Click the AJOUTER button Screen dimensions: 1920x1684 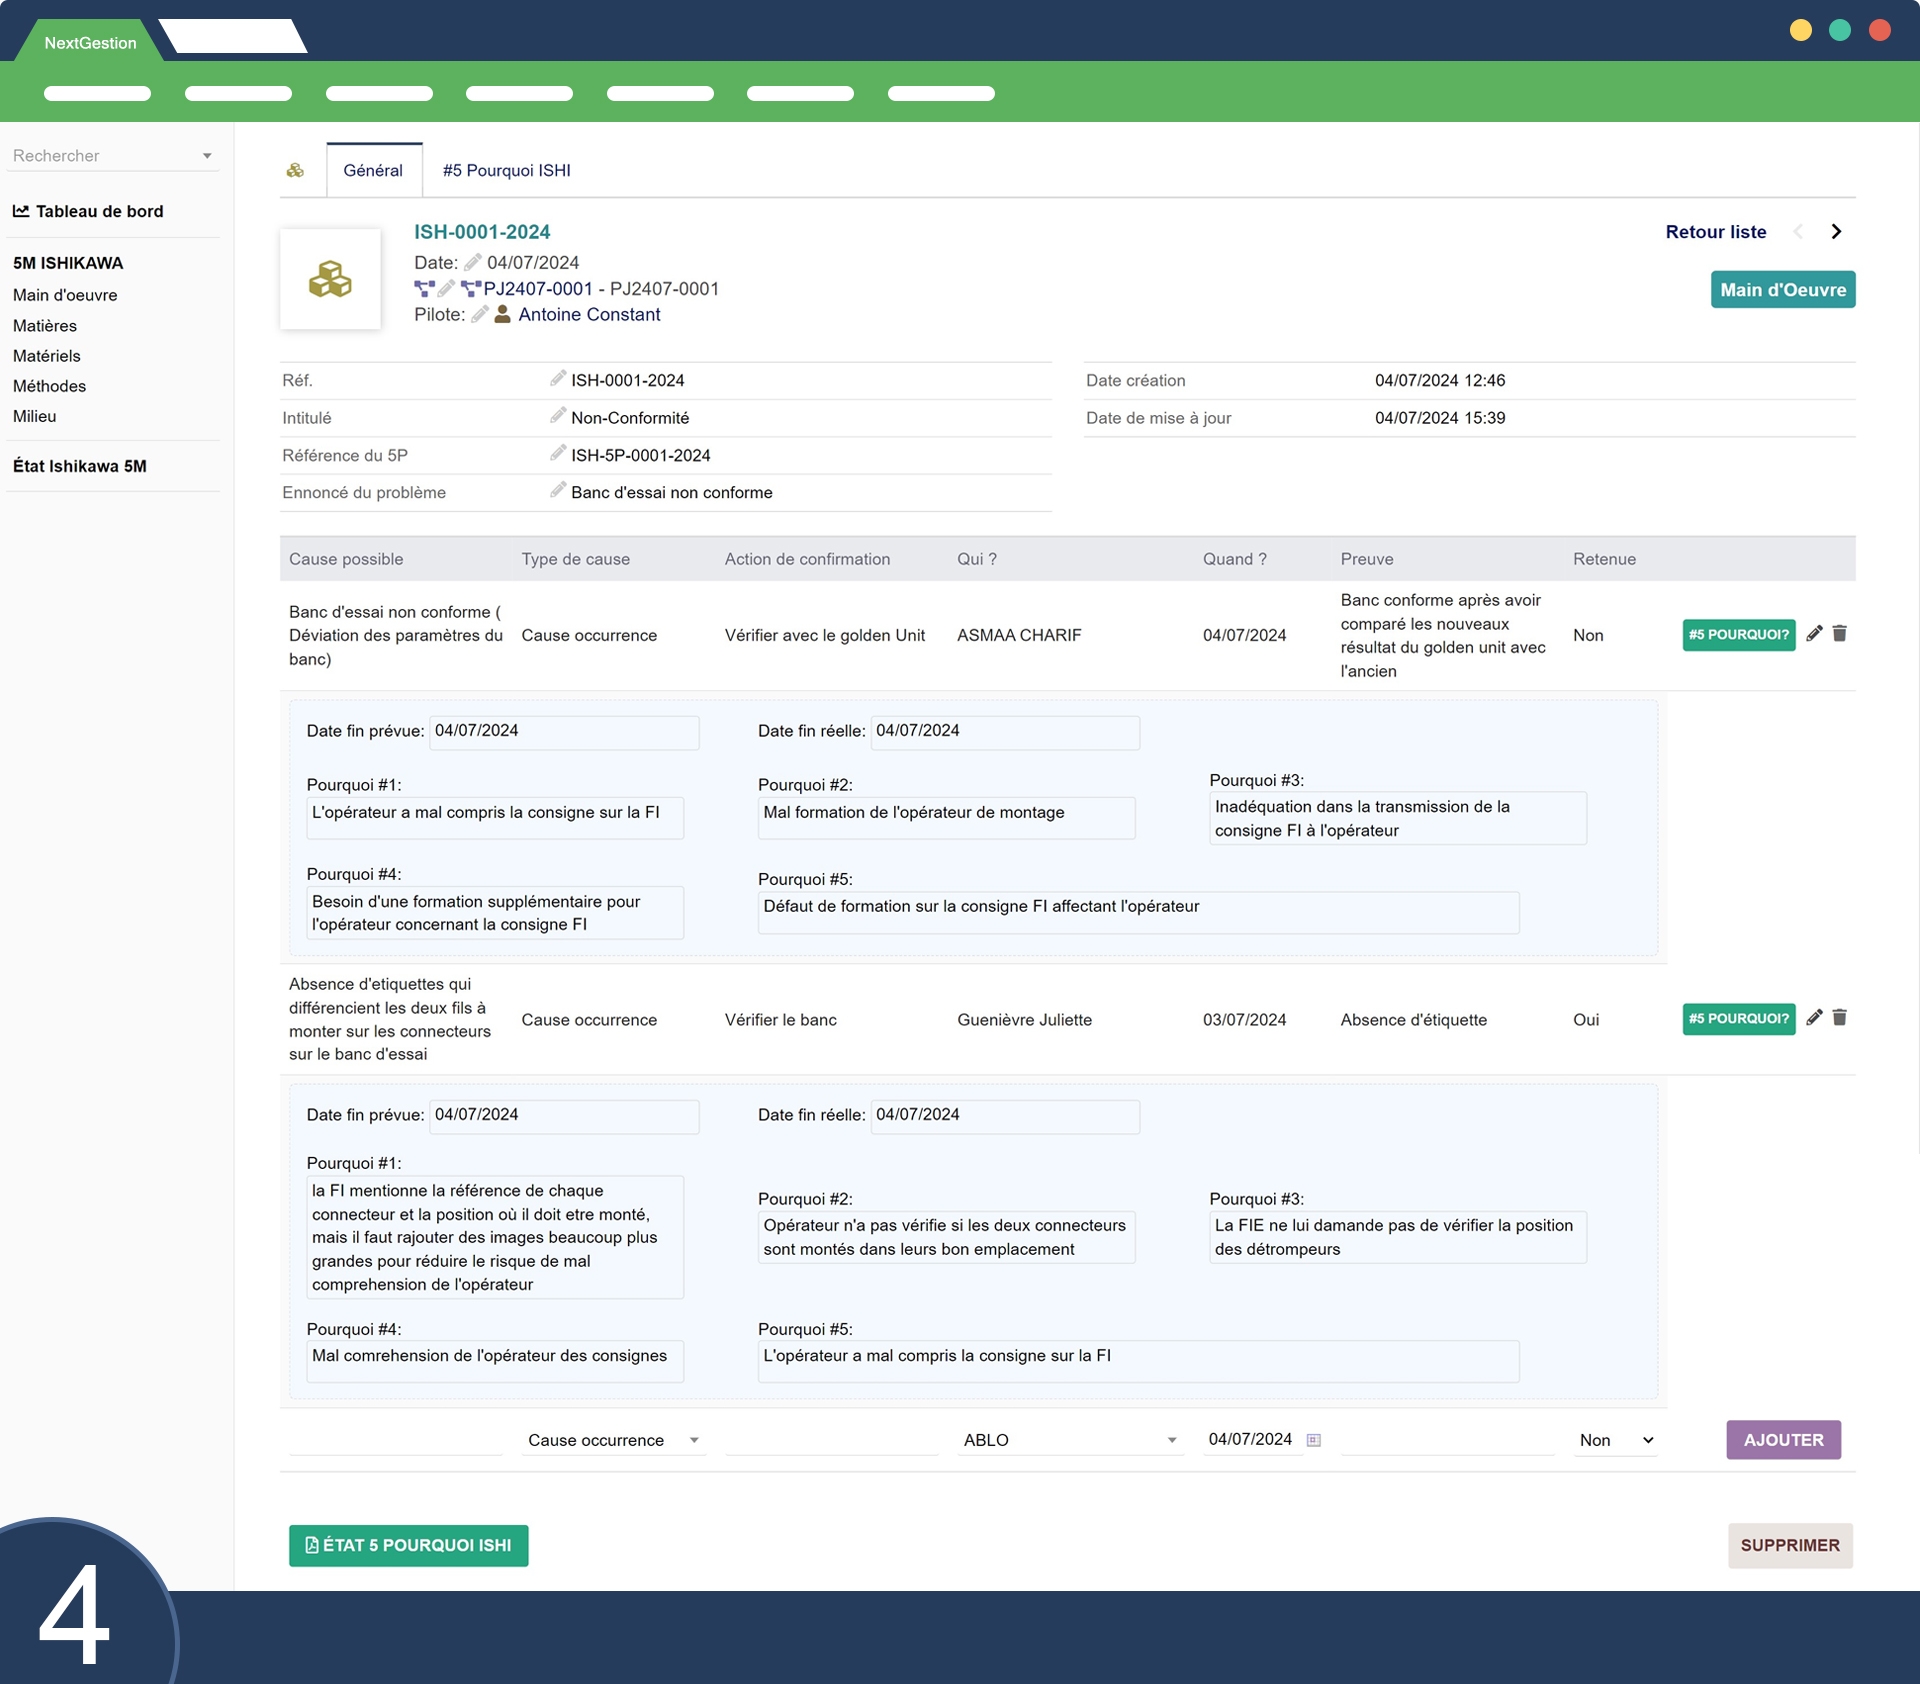[1782, 1440]
